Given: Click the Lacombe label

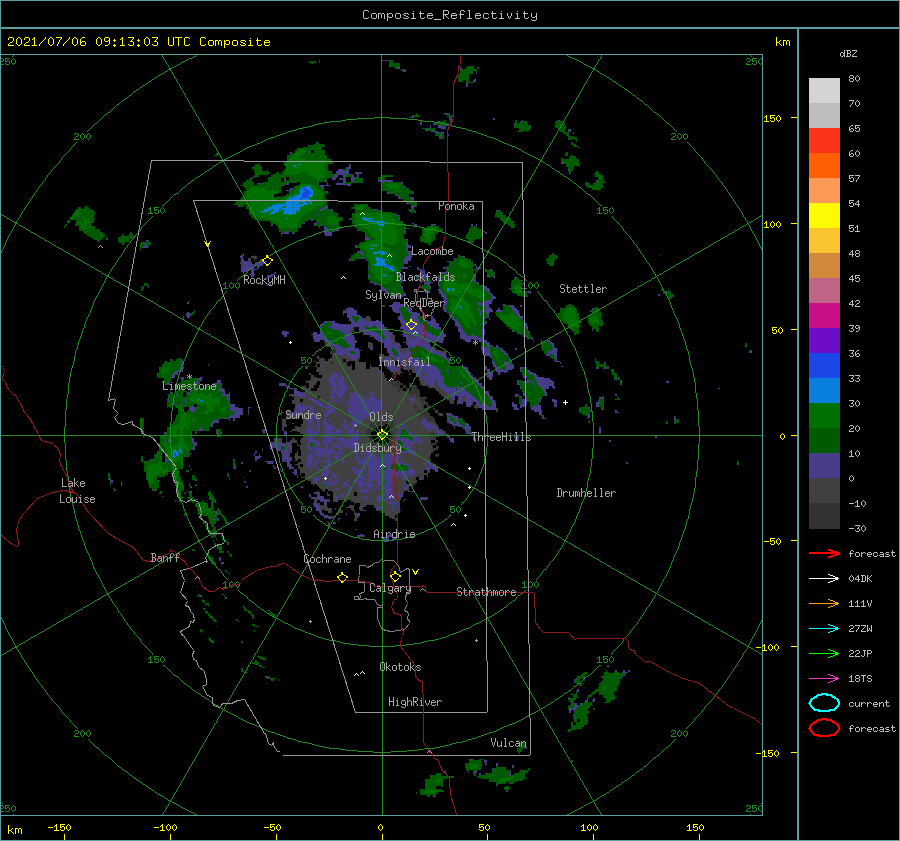Looking at the screenshot, I should pos(432,251).
